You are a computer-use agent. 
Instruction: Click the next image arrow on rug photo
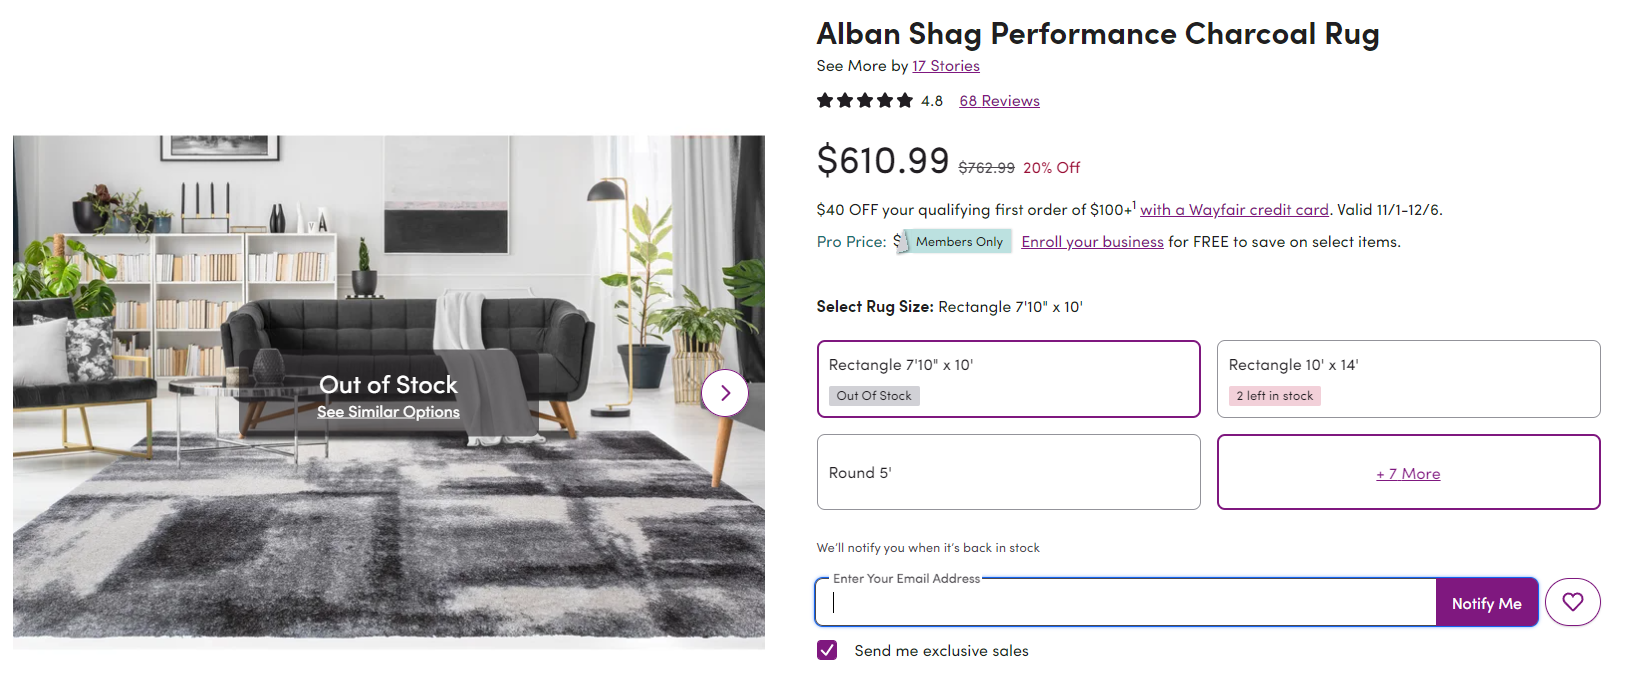coord(725,393)
